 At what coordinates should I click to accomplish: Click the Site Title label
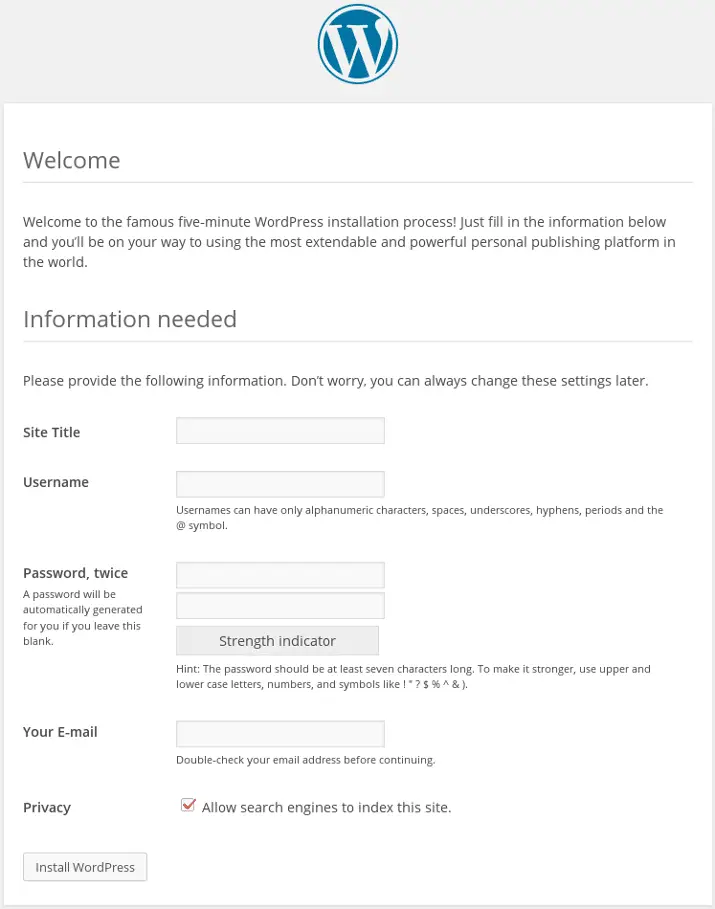click(x=51, y=432)
